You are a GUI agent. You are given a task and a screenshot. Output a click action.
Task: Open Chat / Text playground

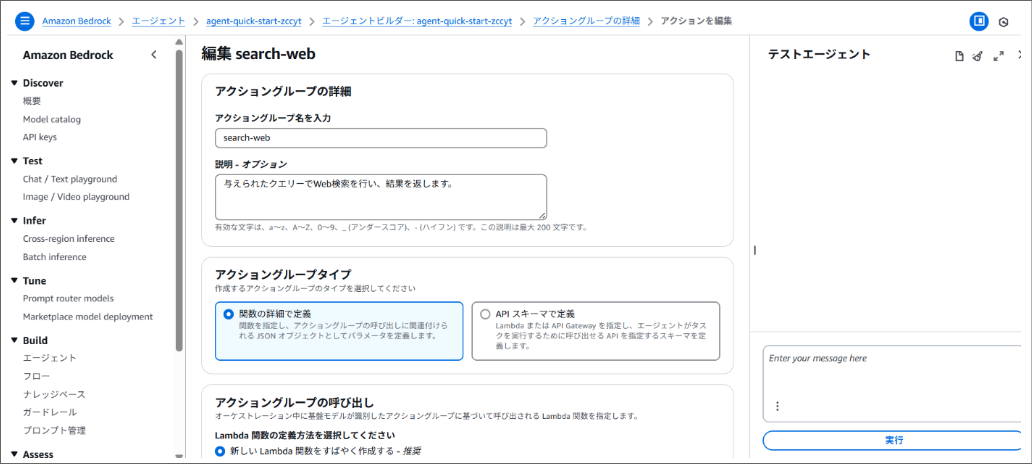[x=70, y=179]
